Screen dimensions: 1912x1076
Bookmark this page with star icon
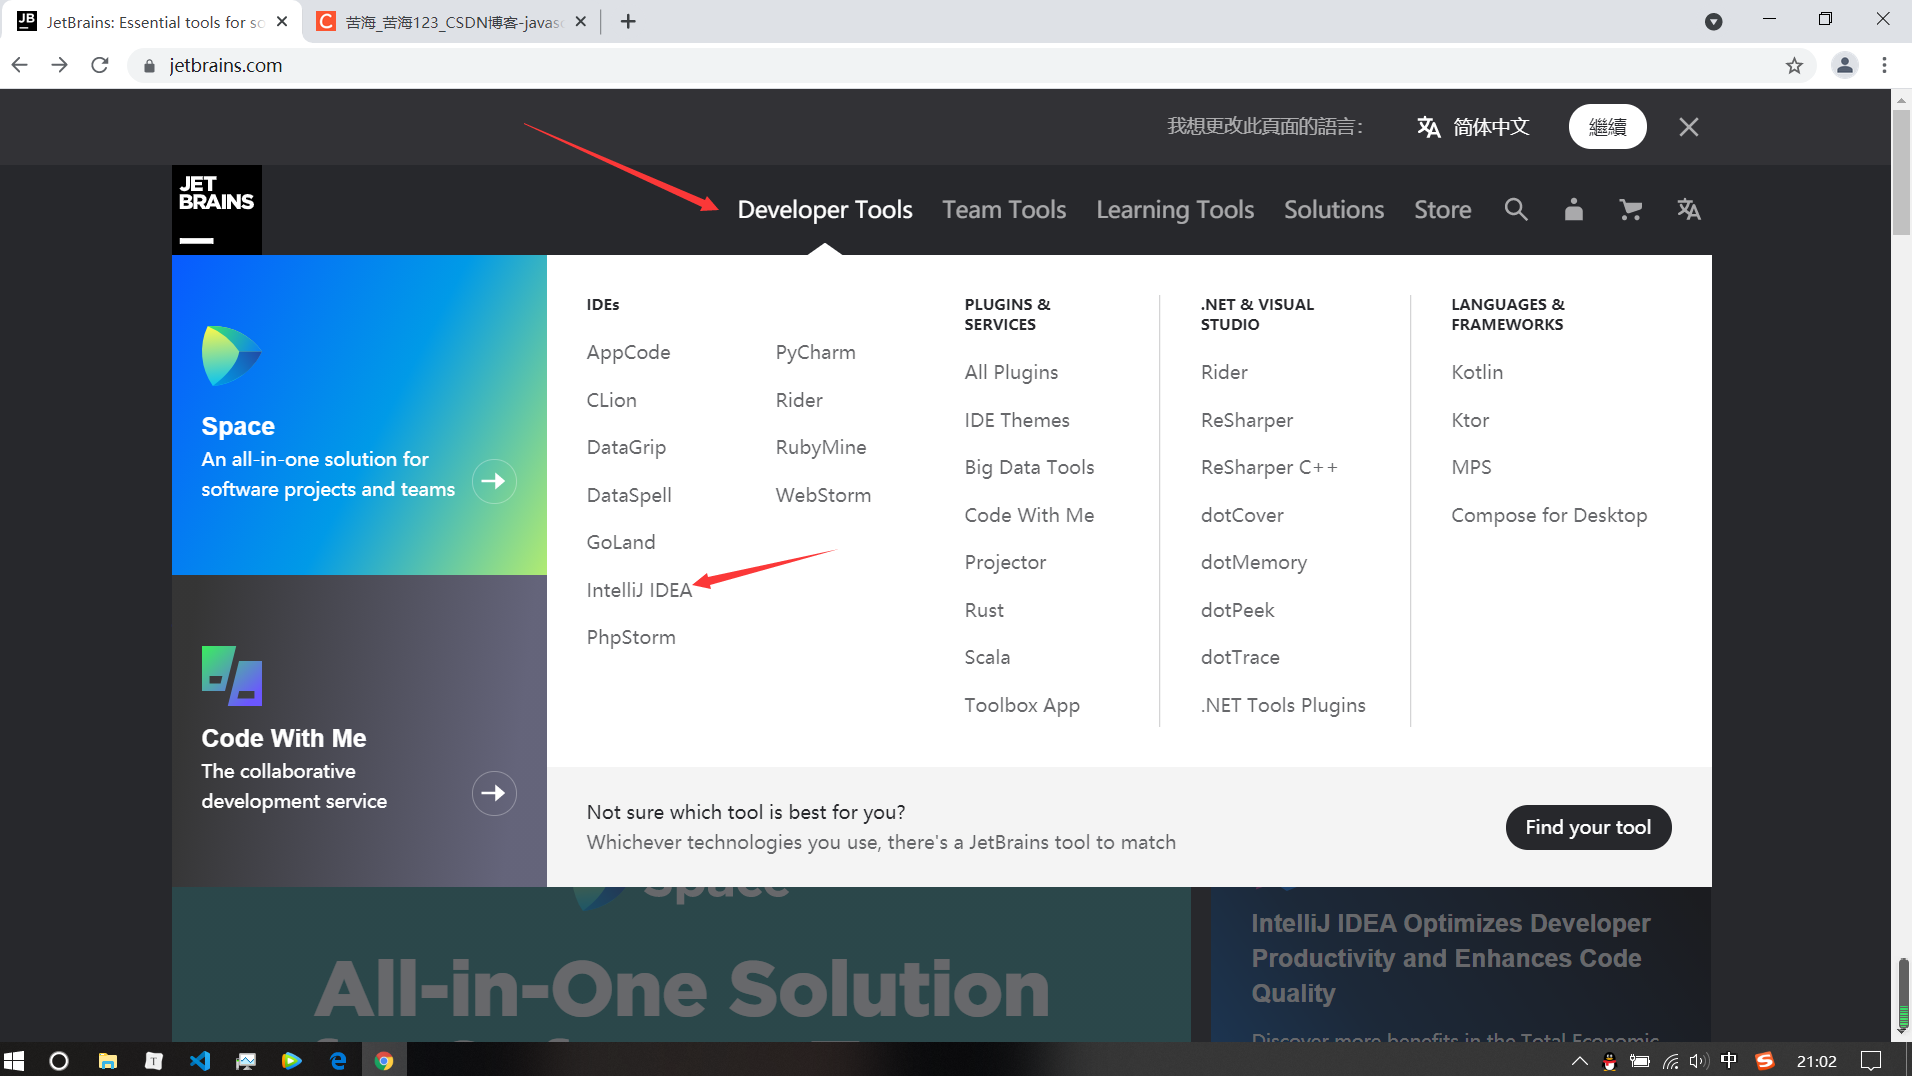point(1794,65)
